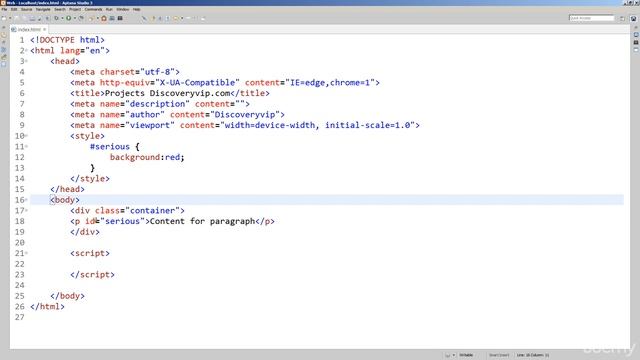The height and width of the screenshot is (360, 640).
Task: Click the closing </head> tag
Action: pyautogui.click(x=67, y=189)
